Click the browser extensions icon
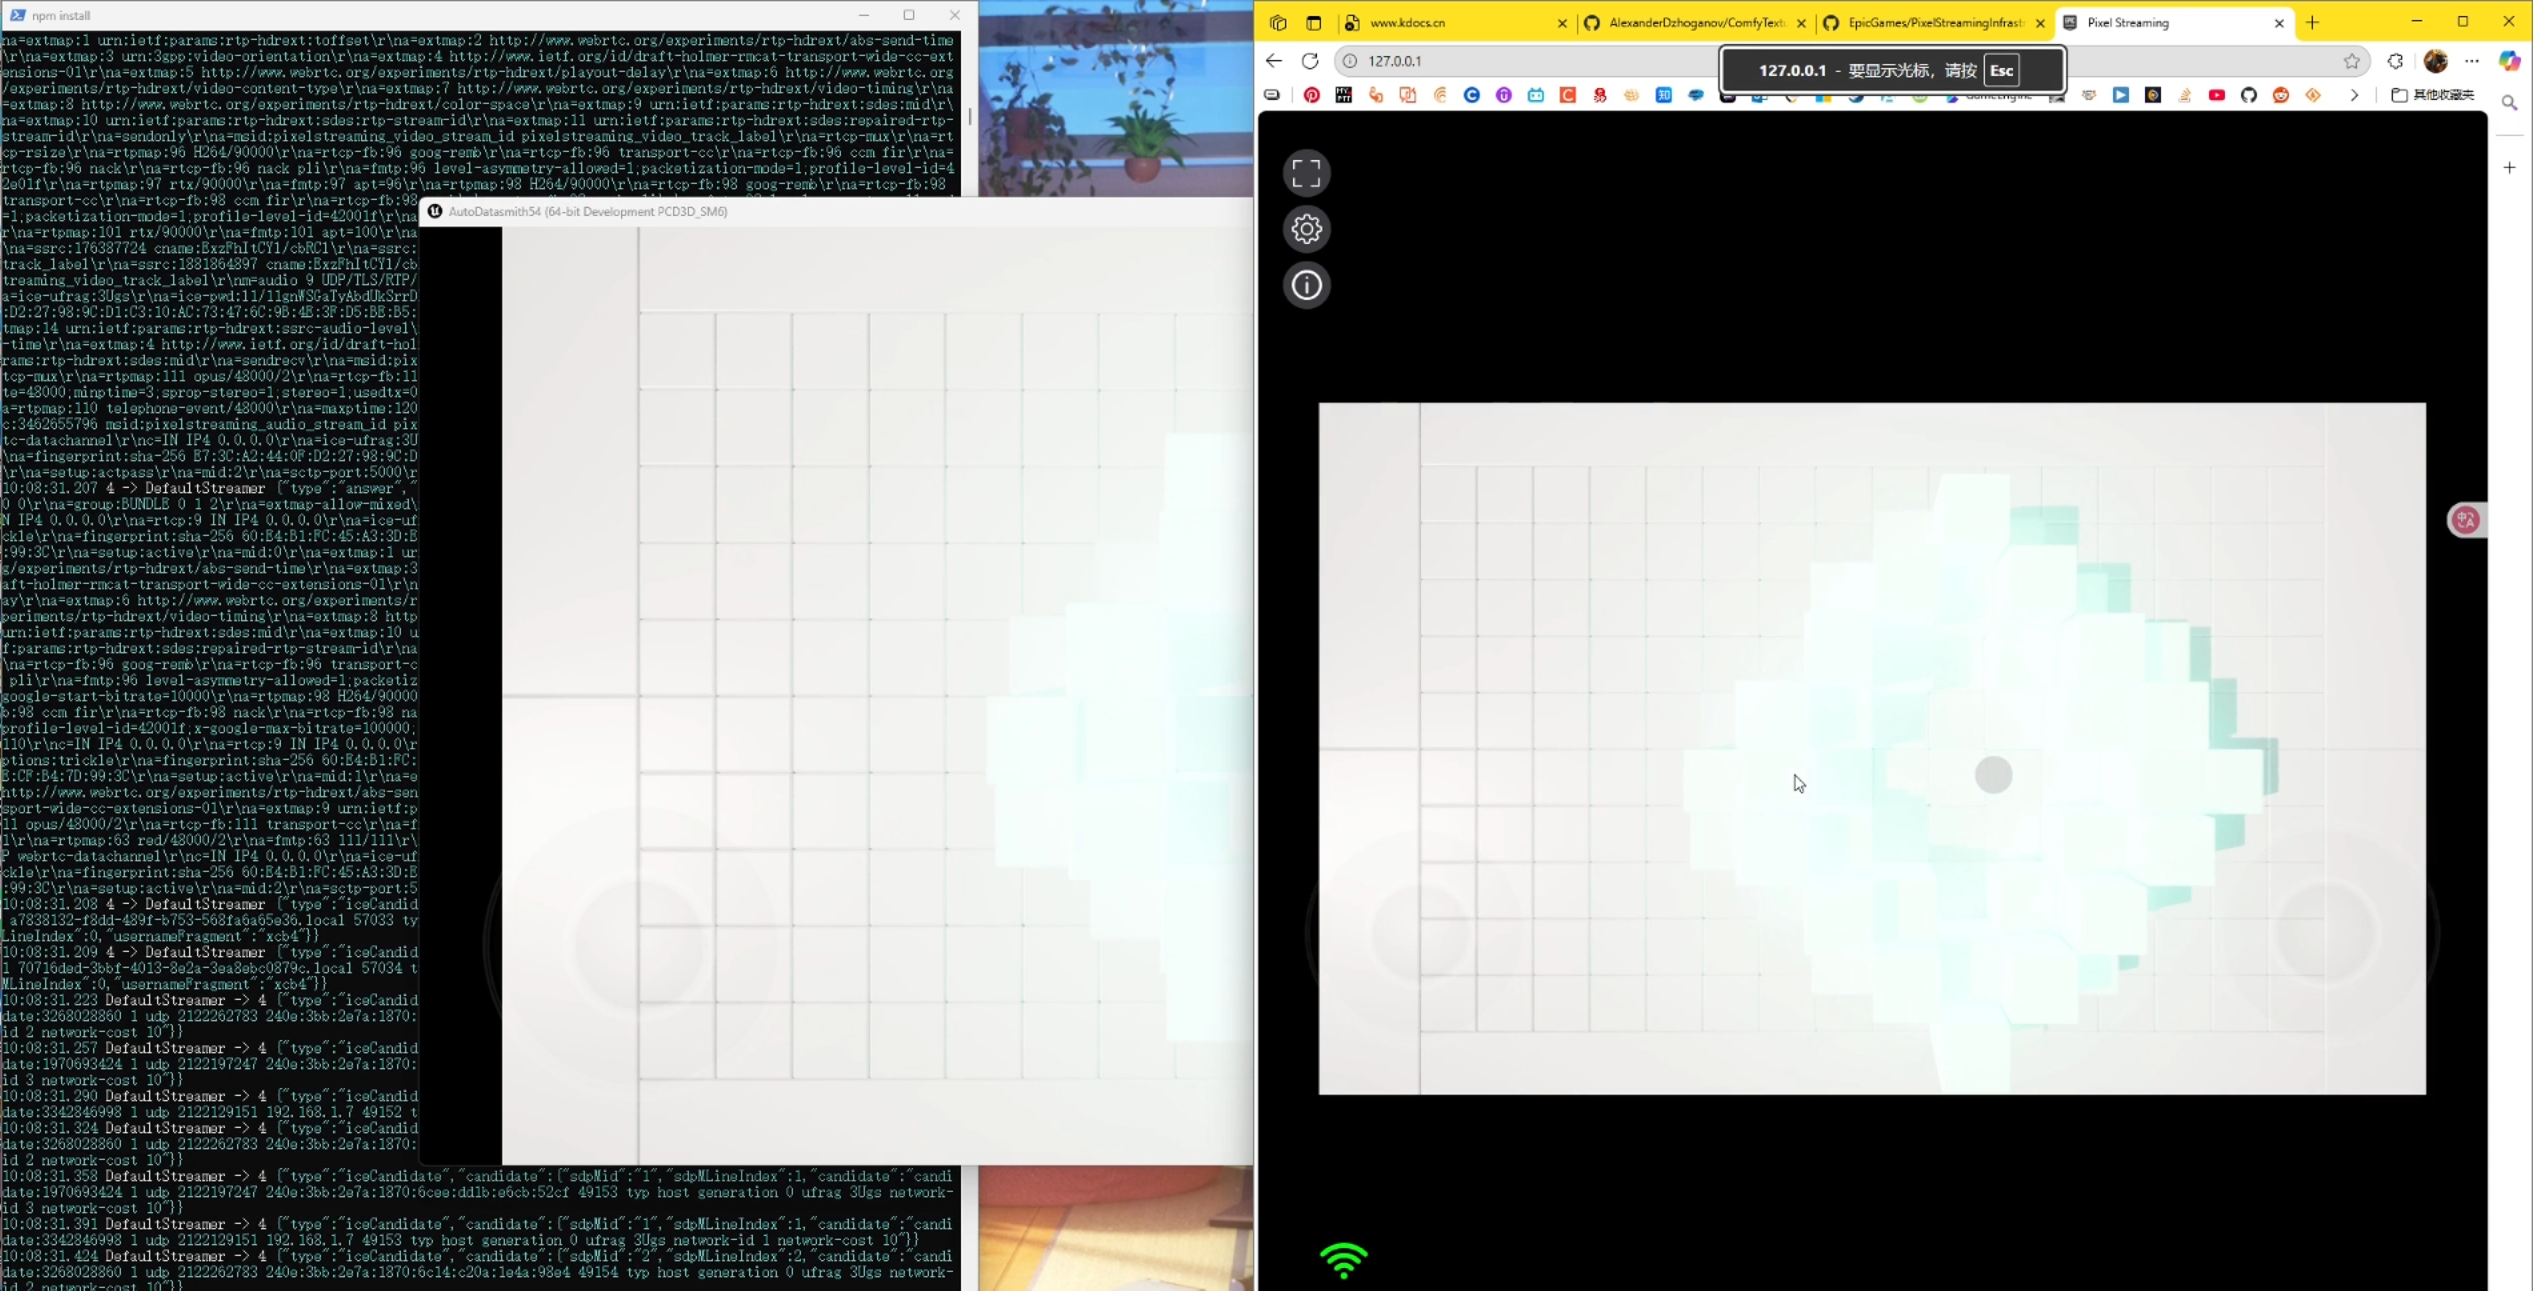Viewport: 2533px width, 1291px height. coord(2395,61)
